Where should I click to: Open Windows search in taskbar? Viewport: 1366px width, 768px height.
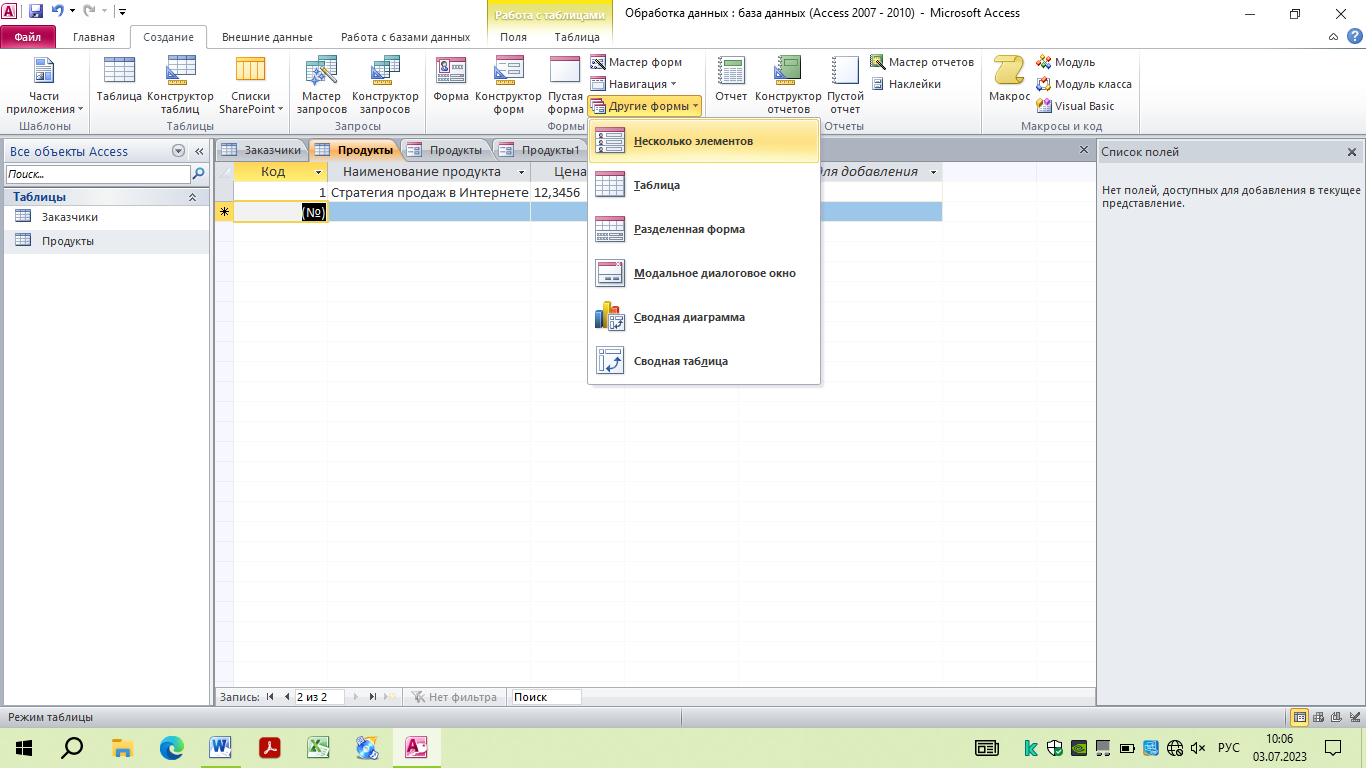pyautogui.click(x=73, y=747)
